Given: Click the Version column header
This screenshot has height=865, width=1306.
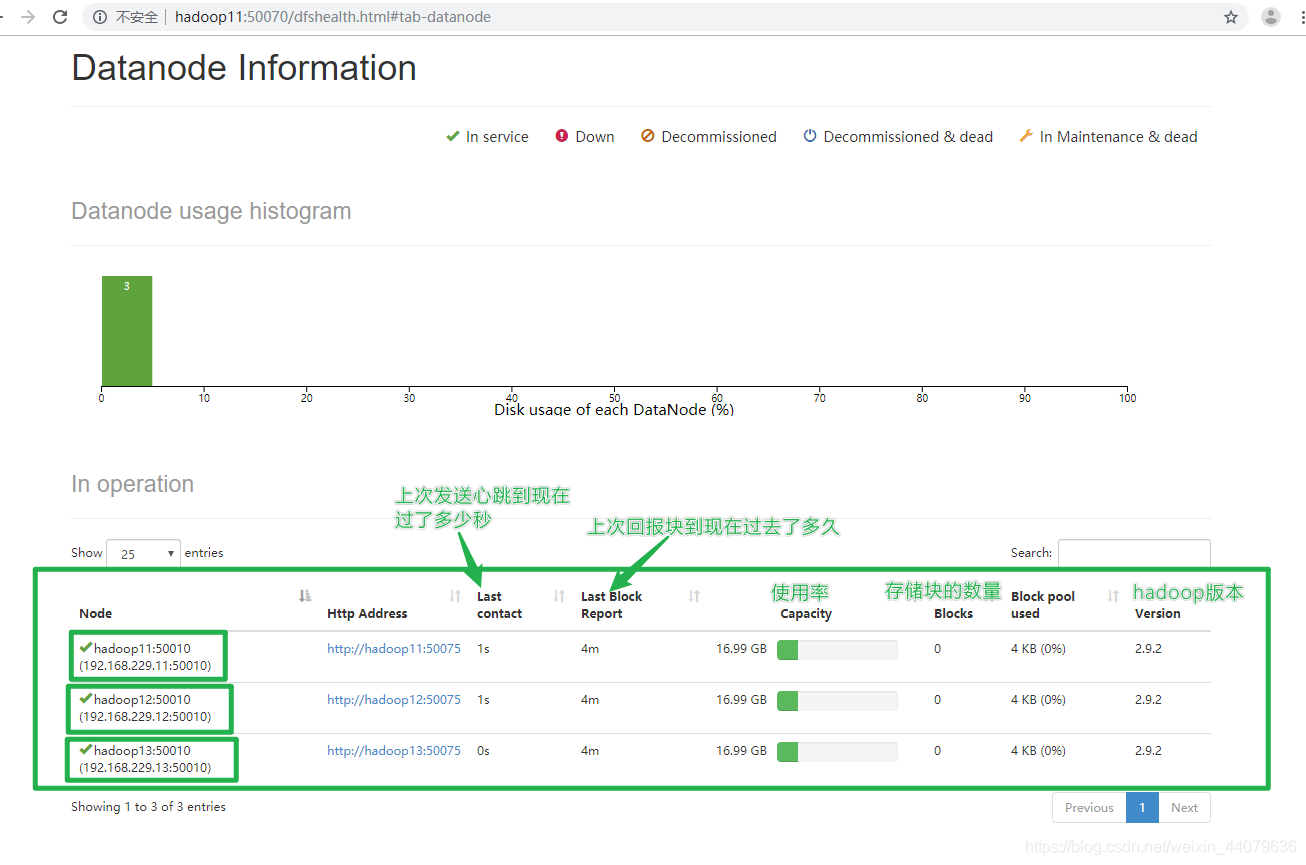Looking at the screenshot, I should [x=1158, y=614].
